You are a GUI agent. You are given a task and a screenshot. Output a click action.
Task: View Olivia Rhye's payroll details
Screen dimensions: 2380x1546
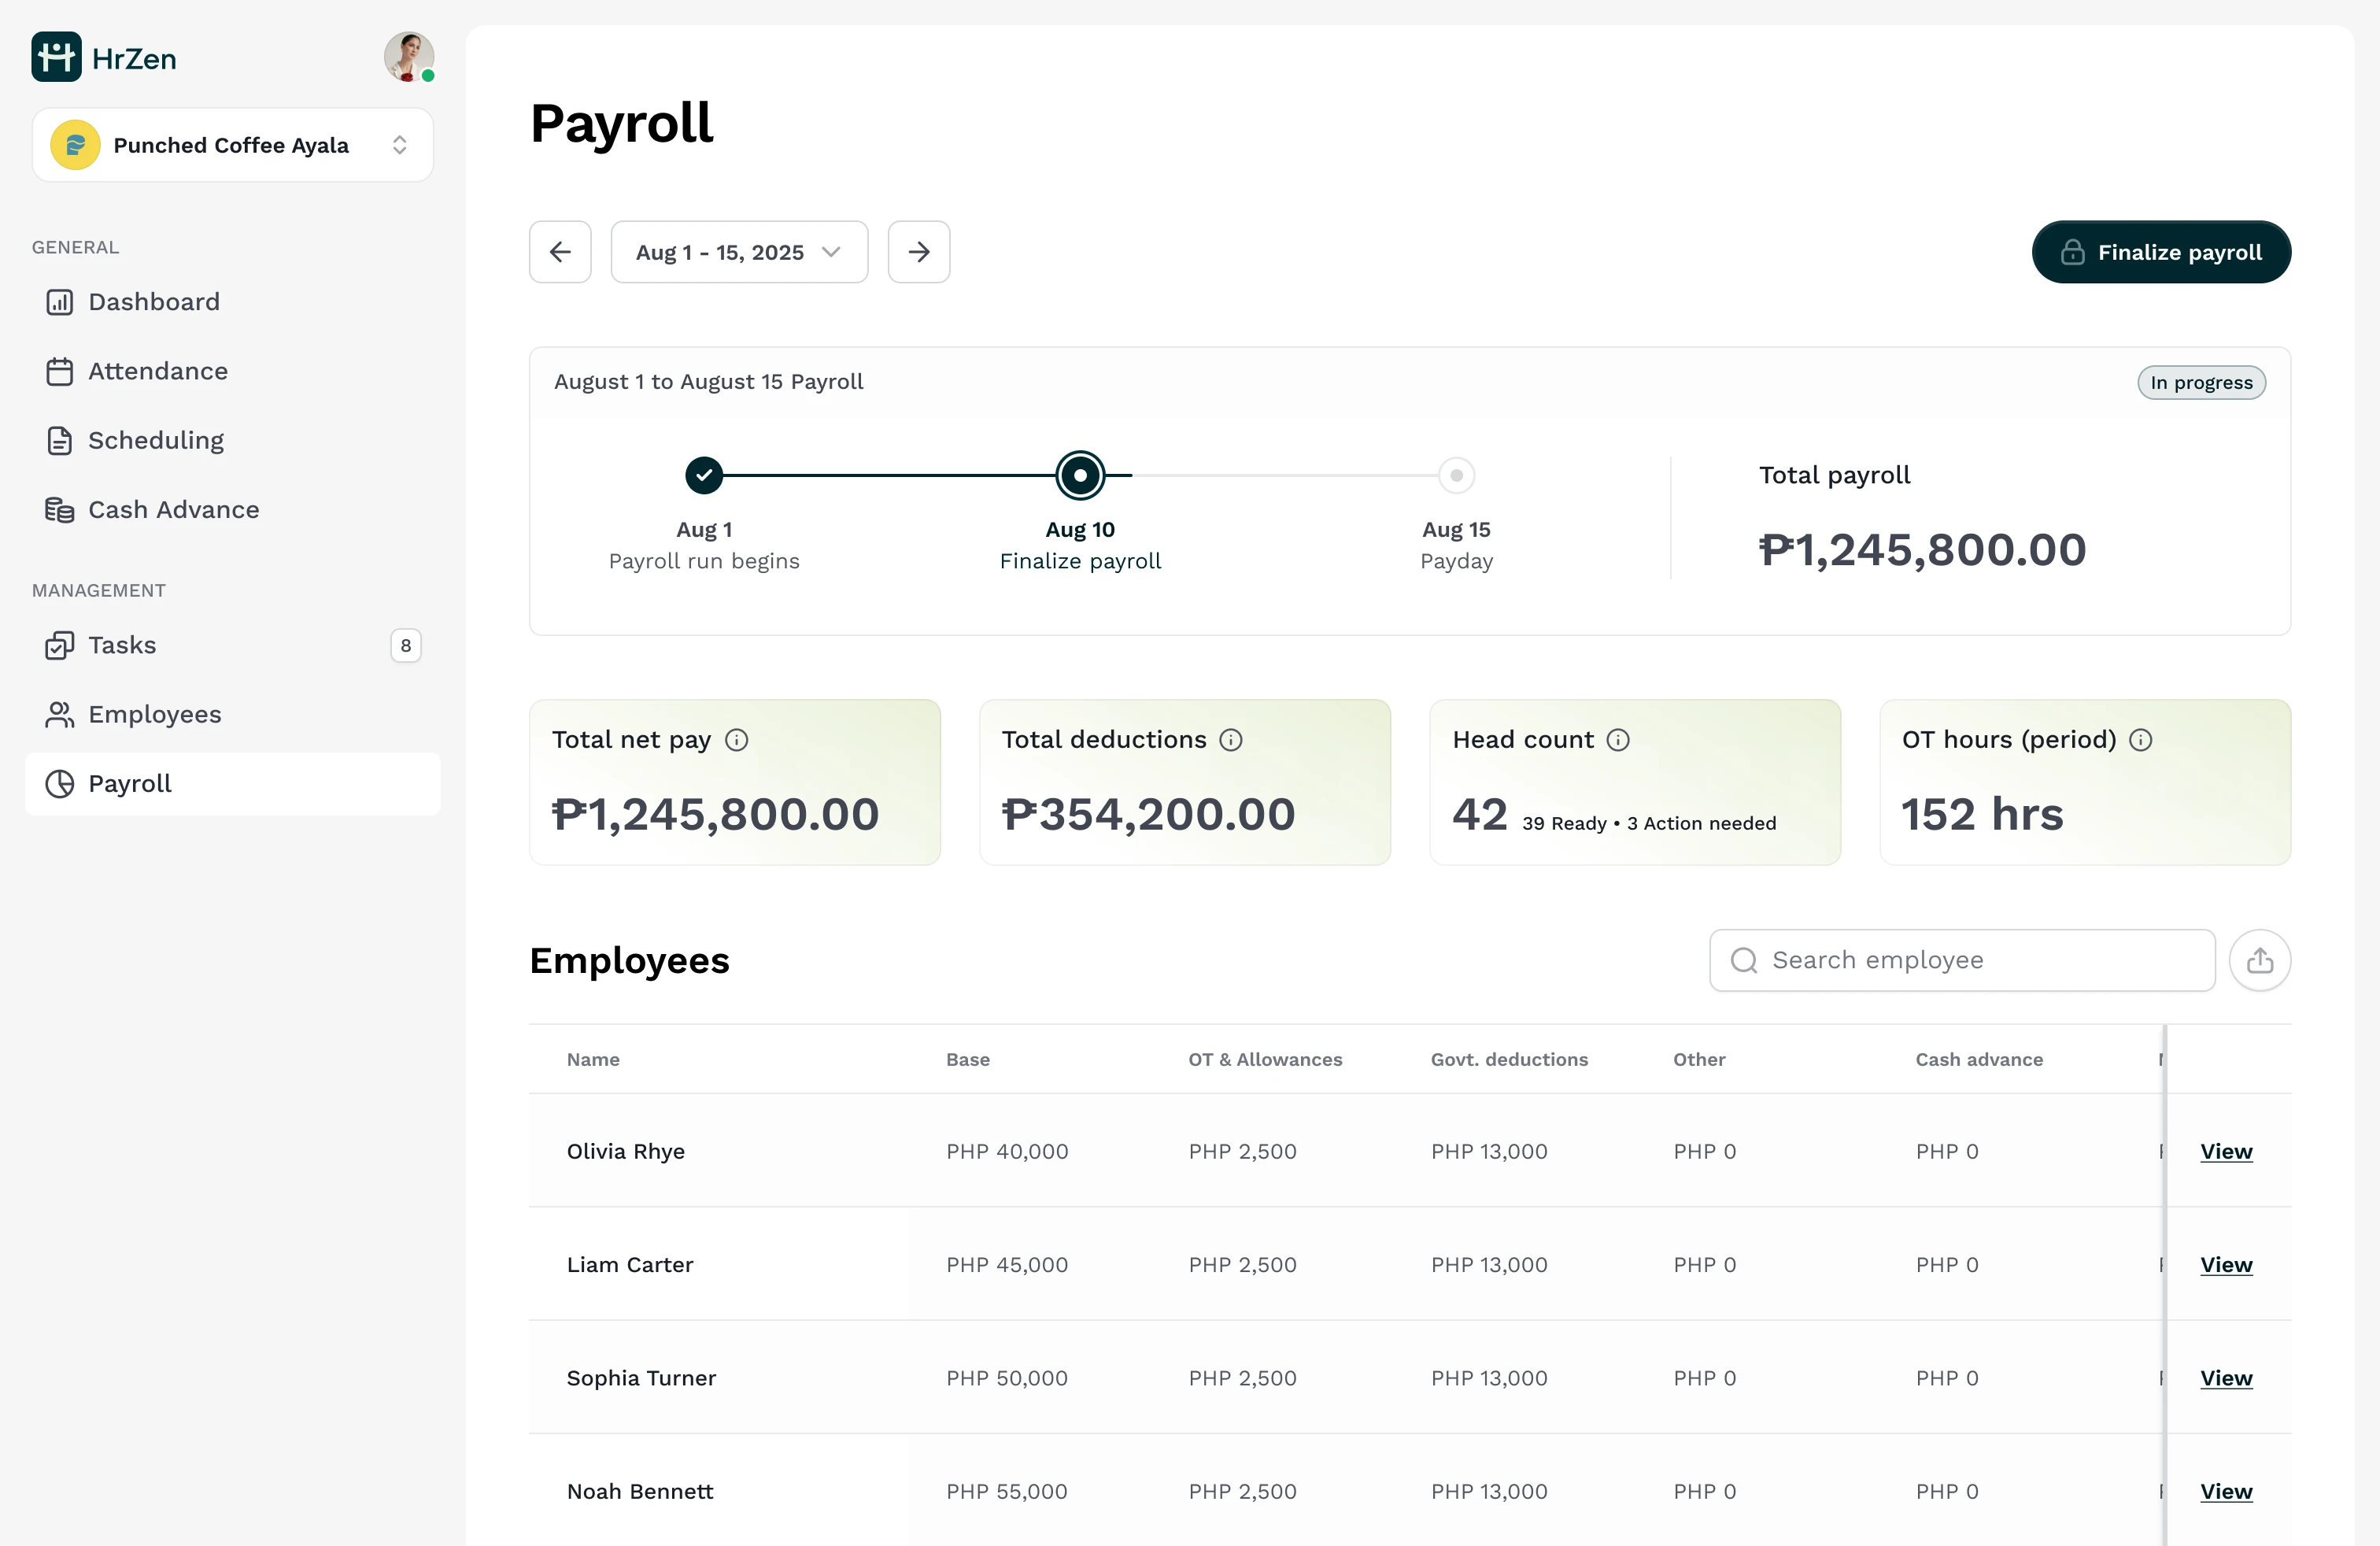point(2225,1151)
